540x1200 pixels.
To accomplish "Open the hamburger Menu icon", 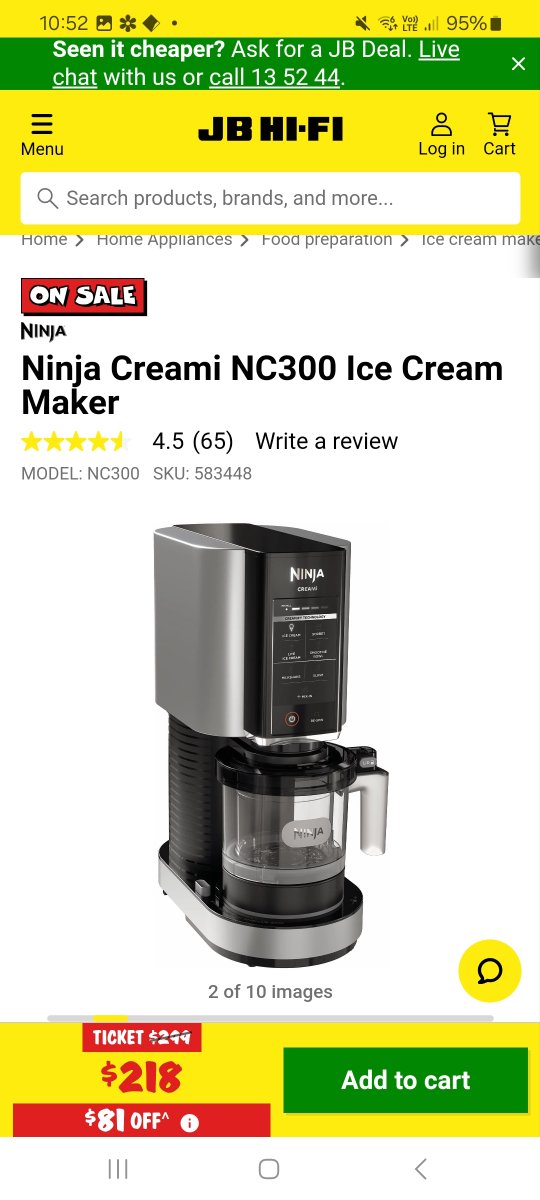I will [41, 124].
